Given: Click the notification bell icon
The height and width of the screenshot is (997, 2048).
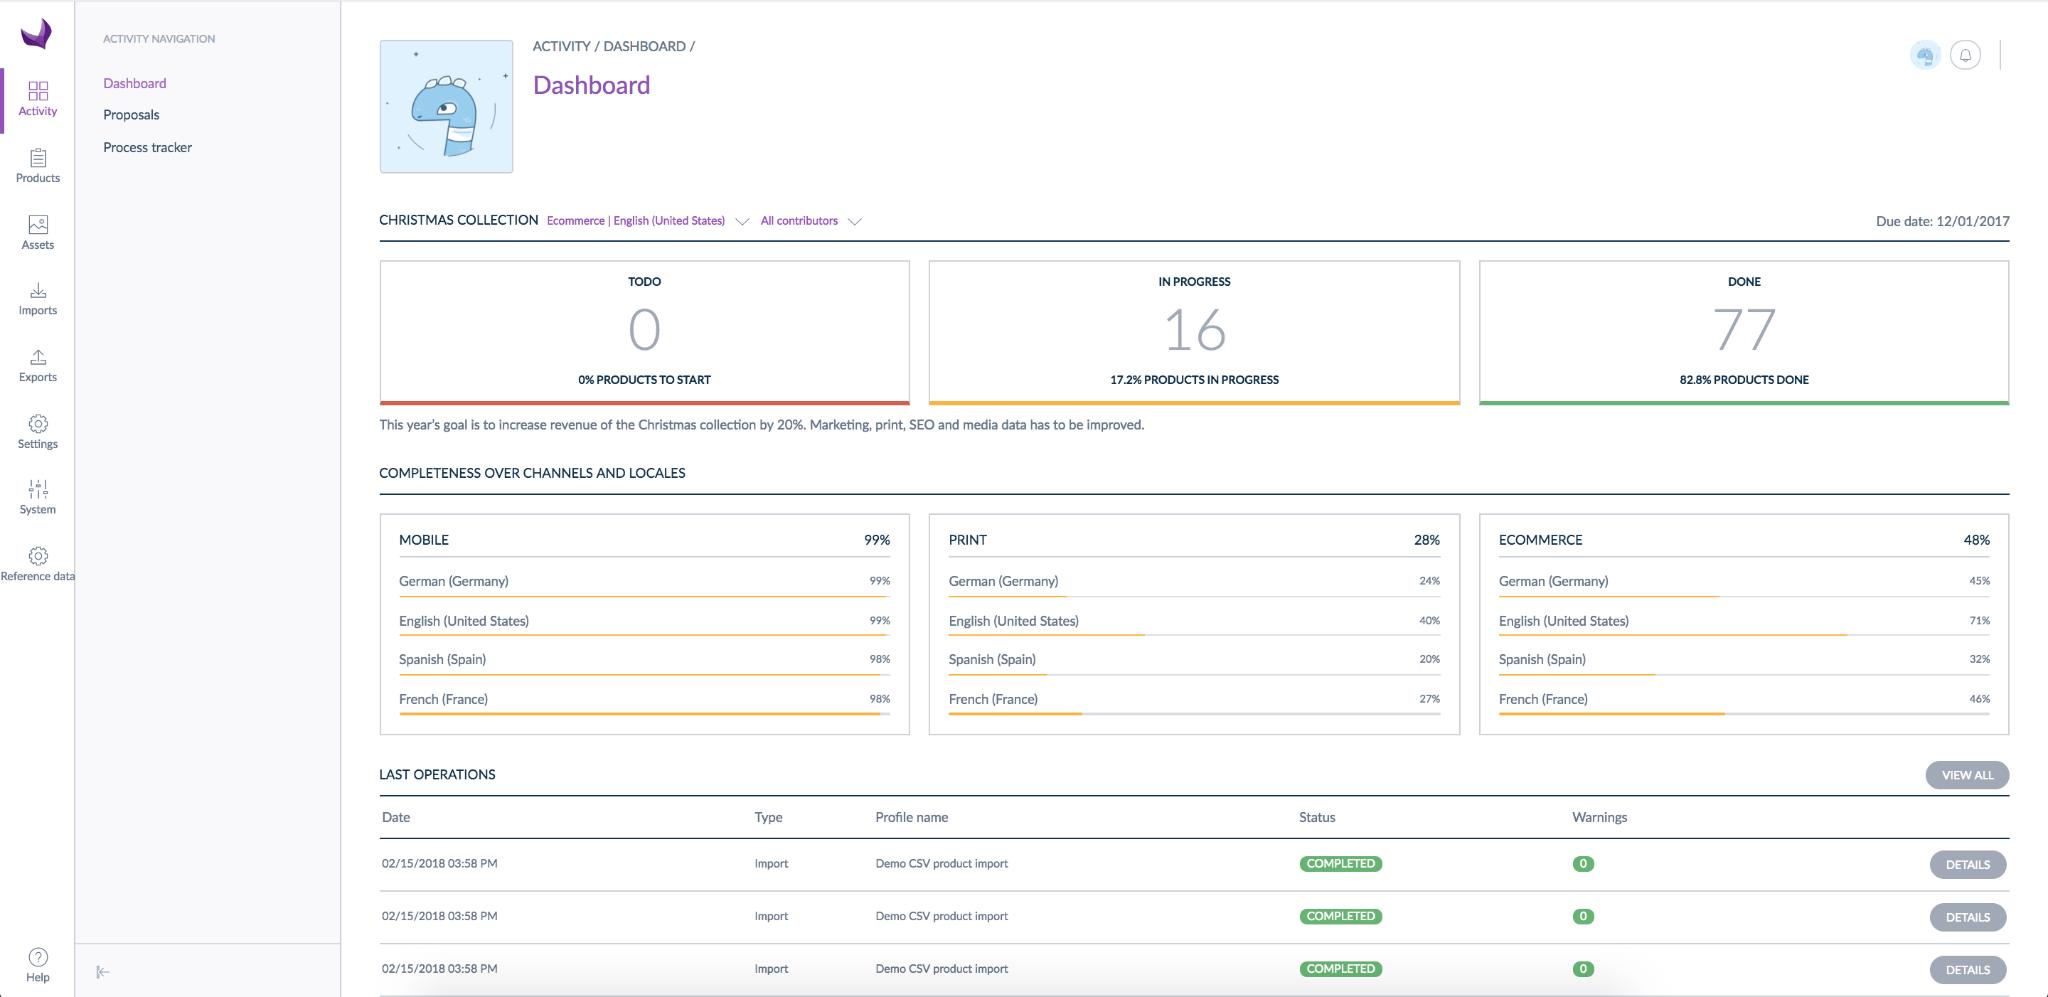Looking at the screenshot, I should [1965, 55].
